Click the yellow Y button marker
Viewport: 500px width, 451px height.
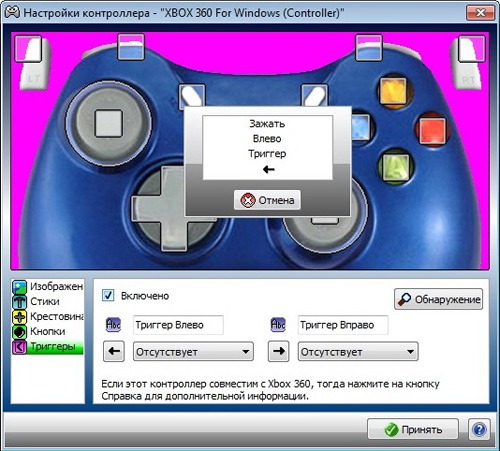(x=394, y=91)
